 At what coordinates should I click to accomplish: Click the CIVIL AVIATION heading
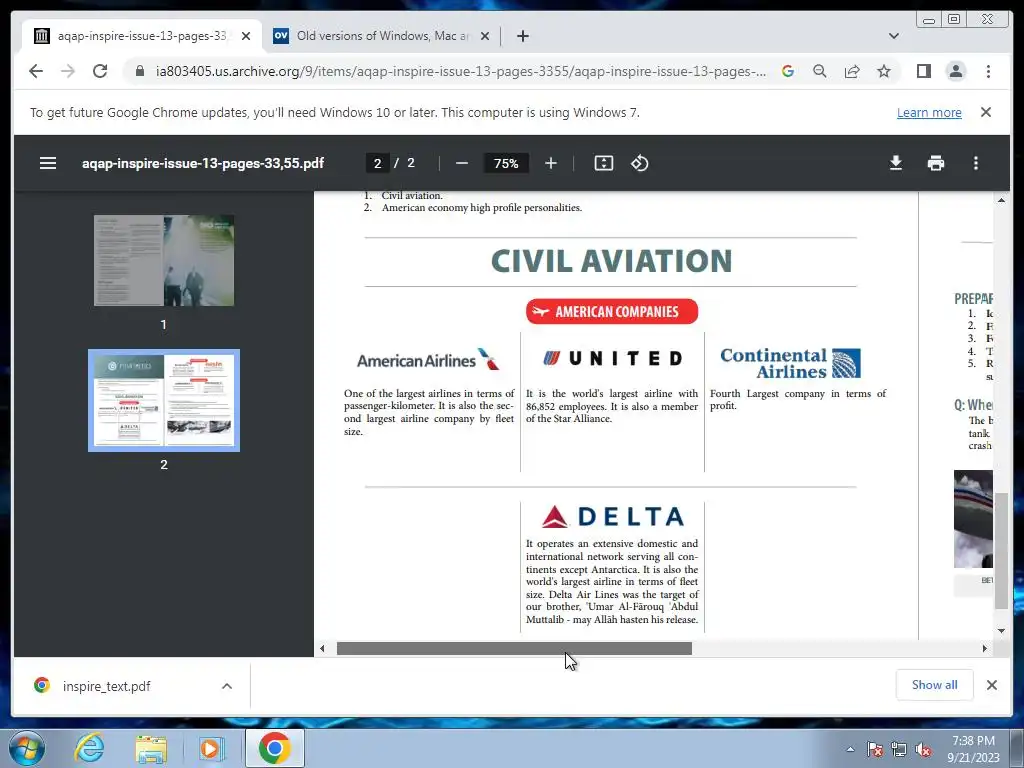[x=611, y=261]
